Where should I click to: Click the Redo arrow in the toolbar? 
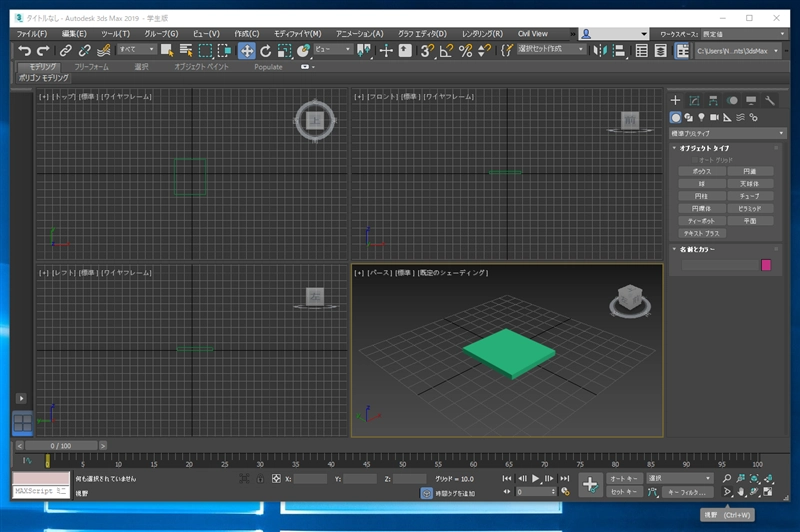tap(43, 50)
